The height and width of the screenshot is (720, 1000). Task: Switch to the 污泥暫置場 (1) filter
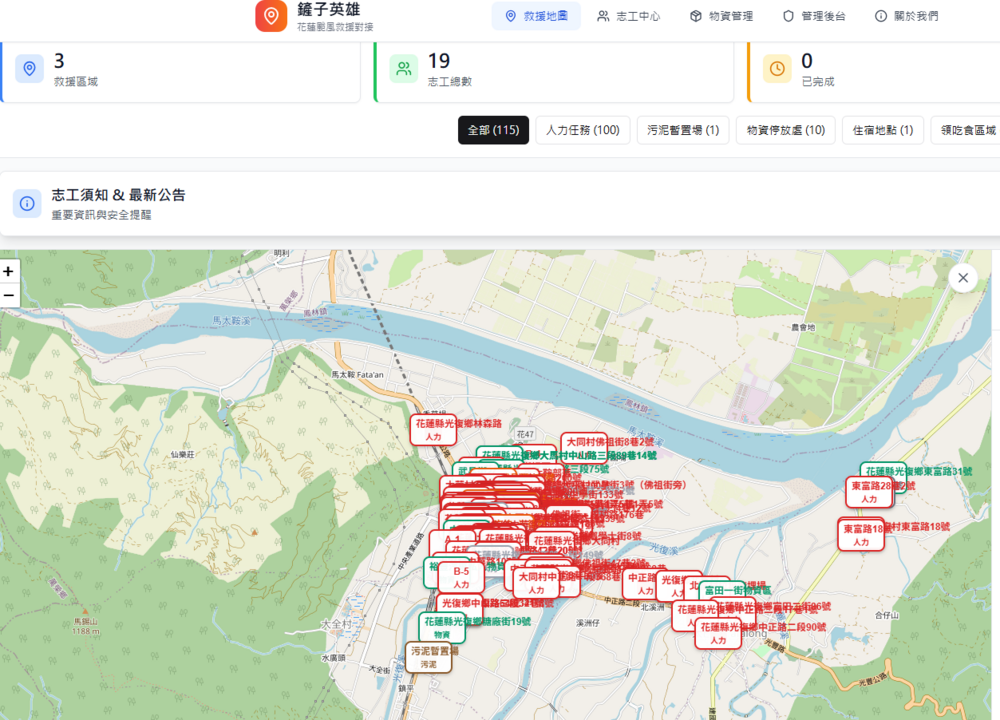click(x=683, y=130)
